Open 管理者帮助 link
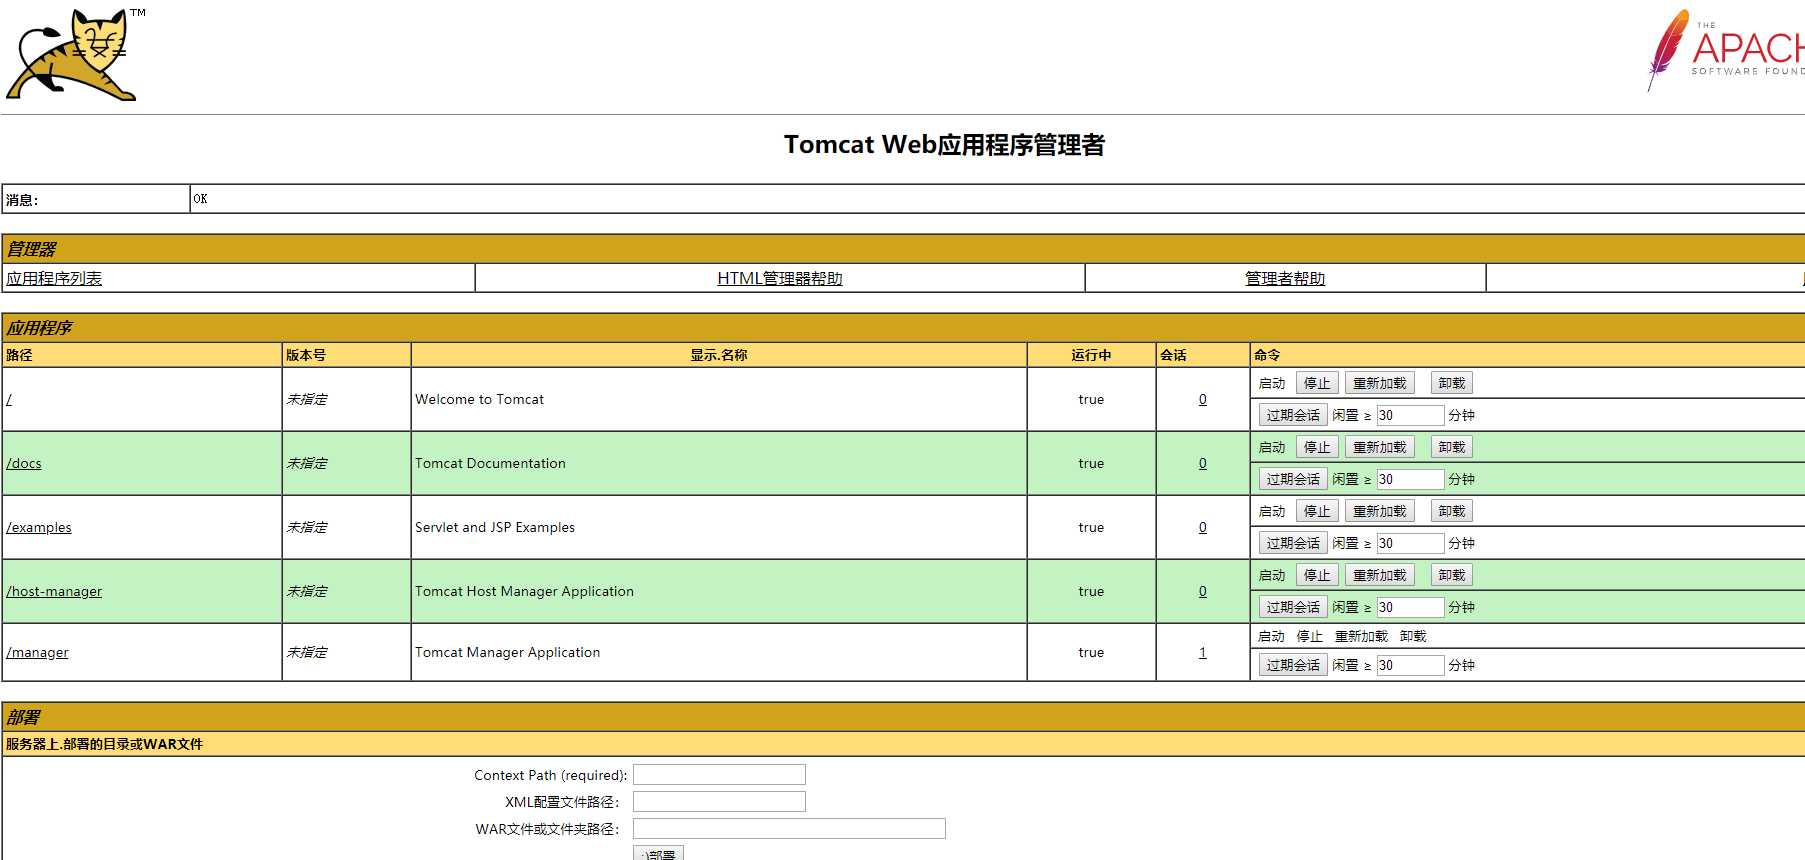The width and height of the screenshot is (1805, 860). (x=1285, y=278)
